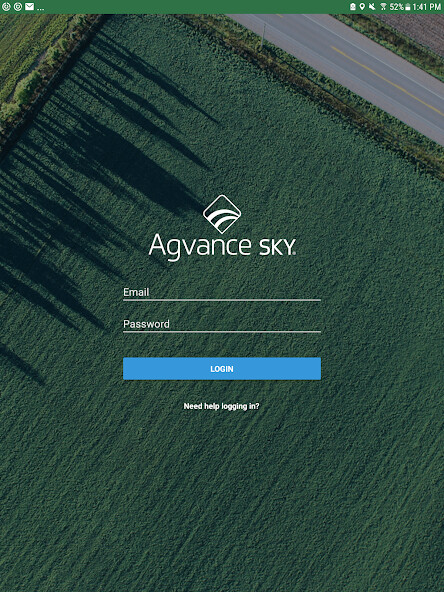The image size is (444, 592).
Task: Tap the battery status icon
Action: tap(408, 7)
